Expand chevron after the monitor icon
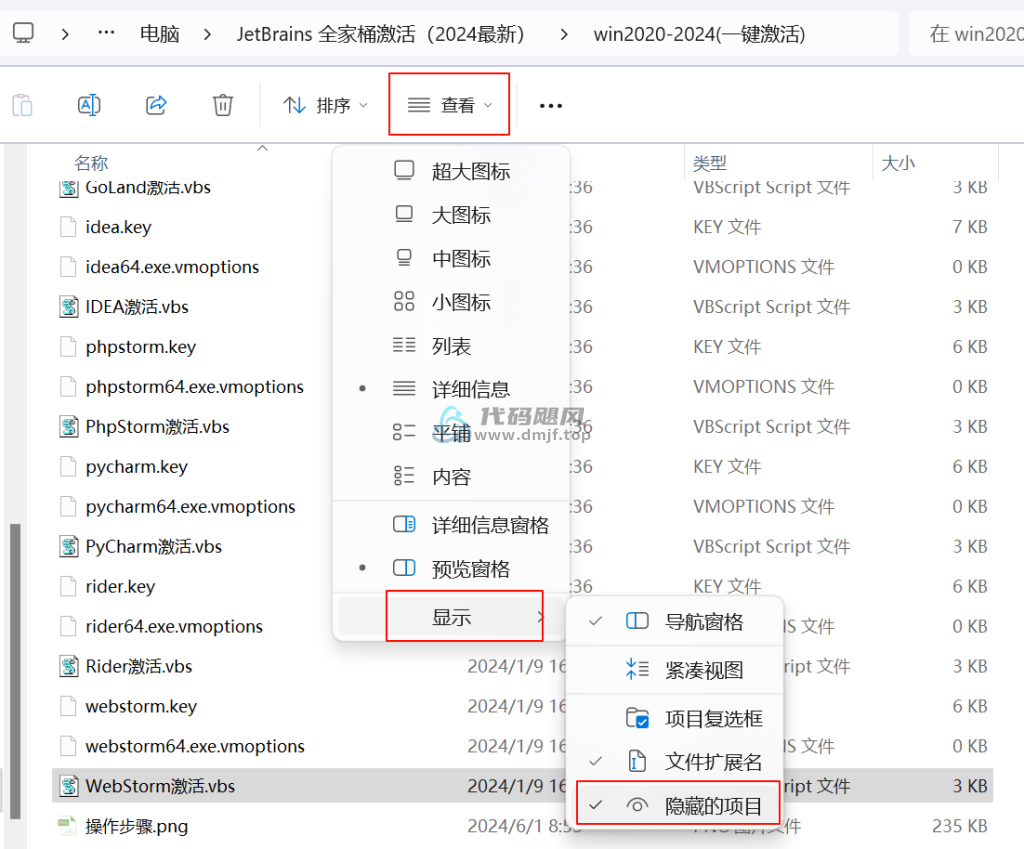 click(x=65, y=33)
